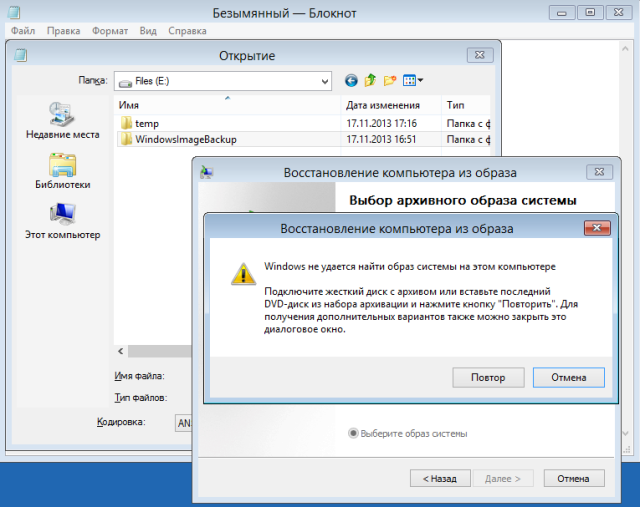Open the Формат menu
The height and width of the screenshot is (507, 640).
click(110, 31)
